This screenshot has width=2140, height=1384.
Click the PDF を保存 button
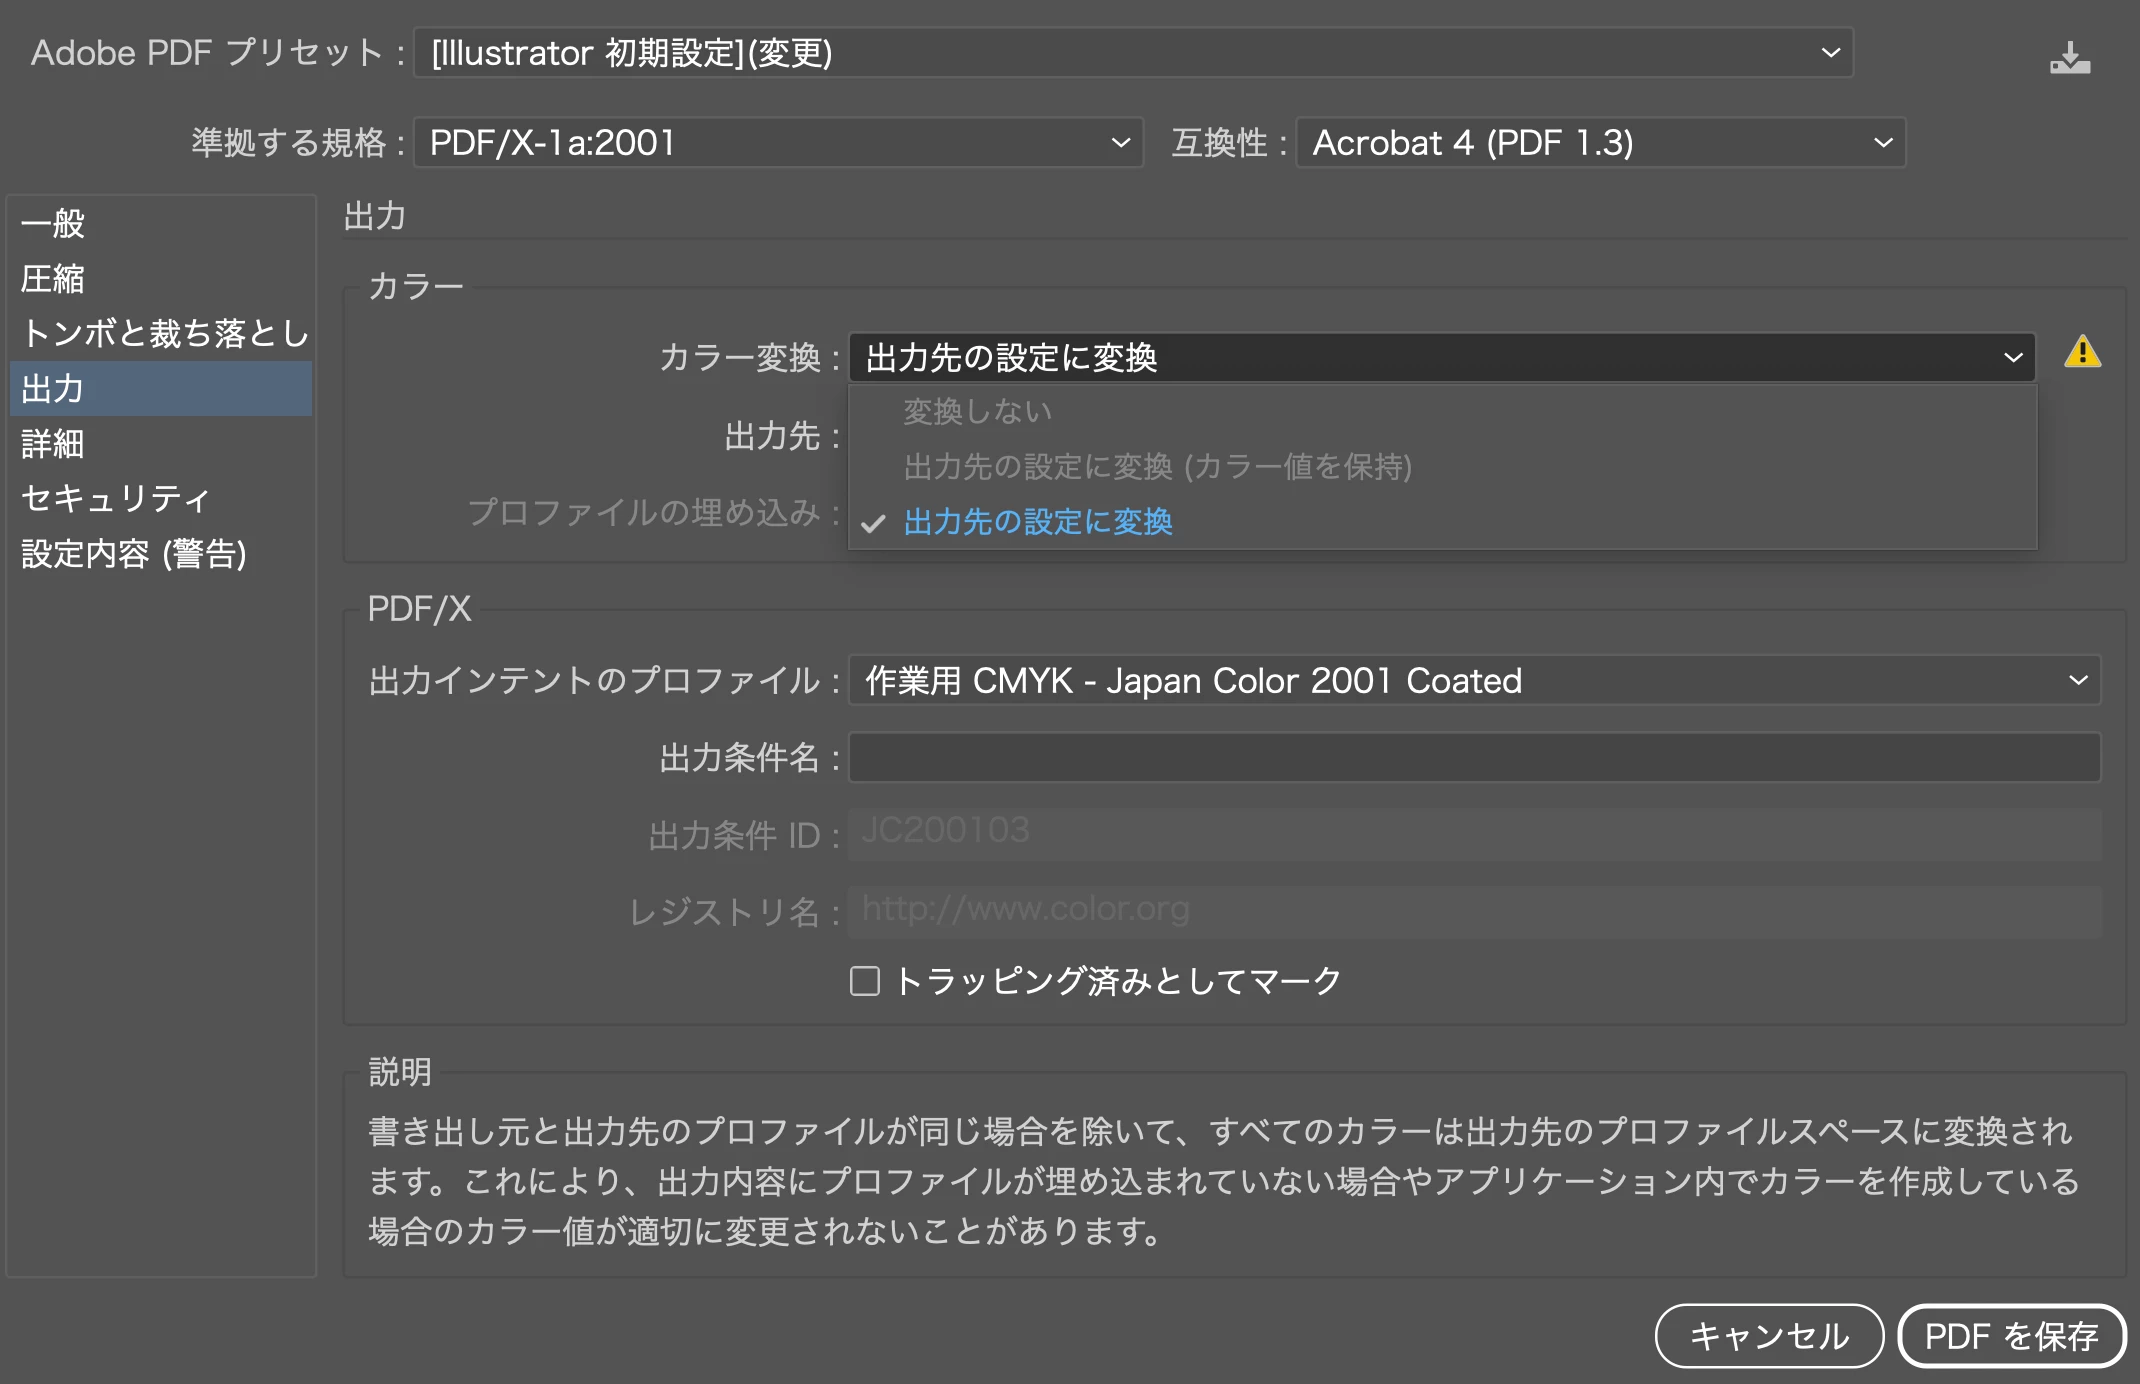click(2011, 1336)
